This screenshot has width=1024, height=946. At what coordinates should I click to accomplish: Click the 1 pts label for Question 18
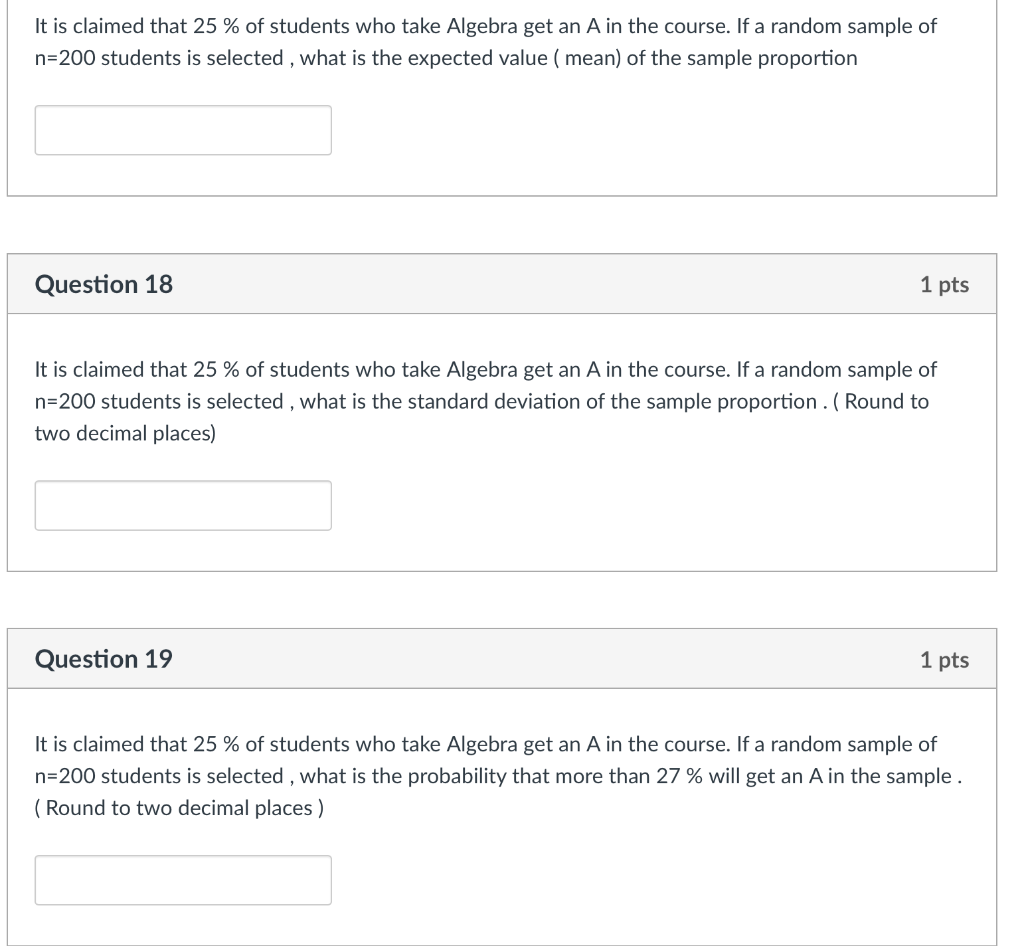(946, 284)
